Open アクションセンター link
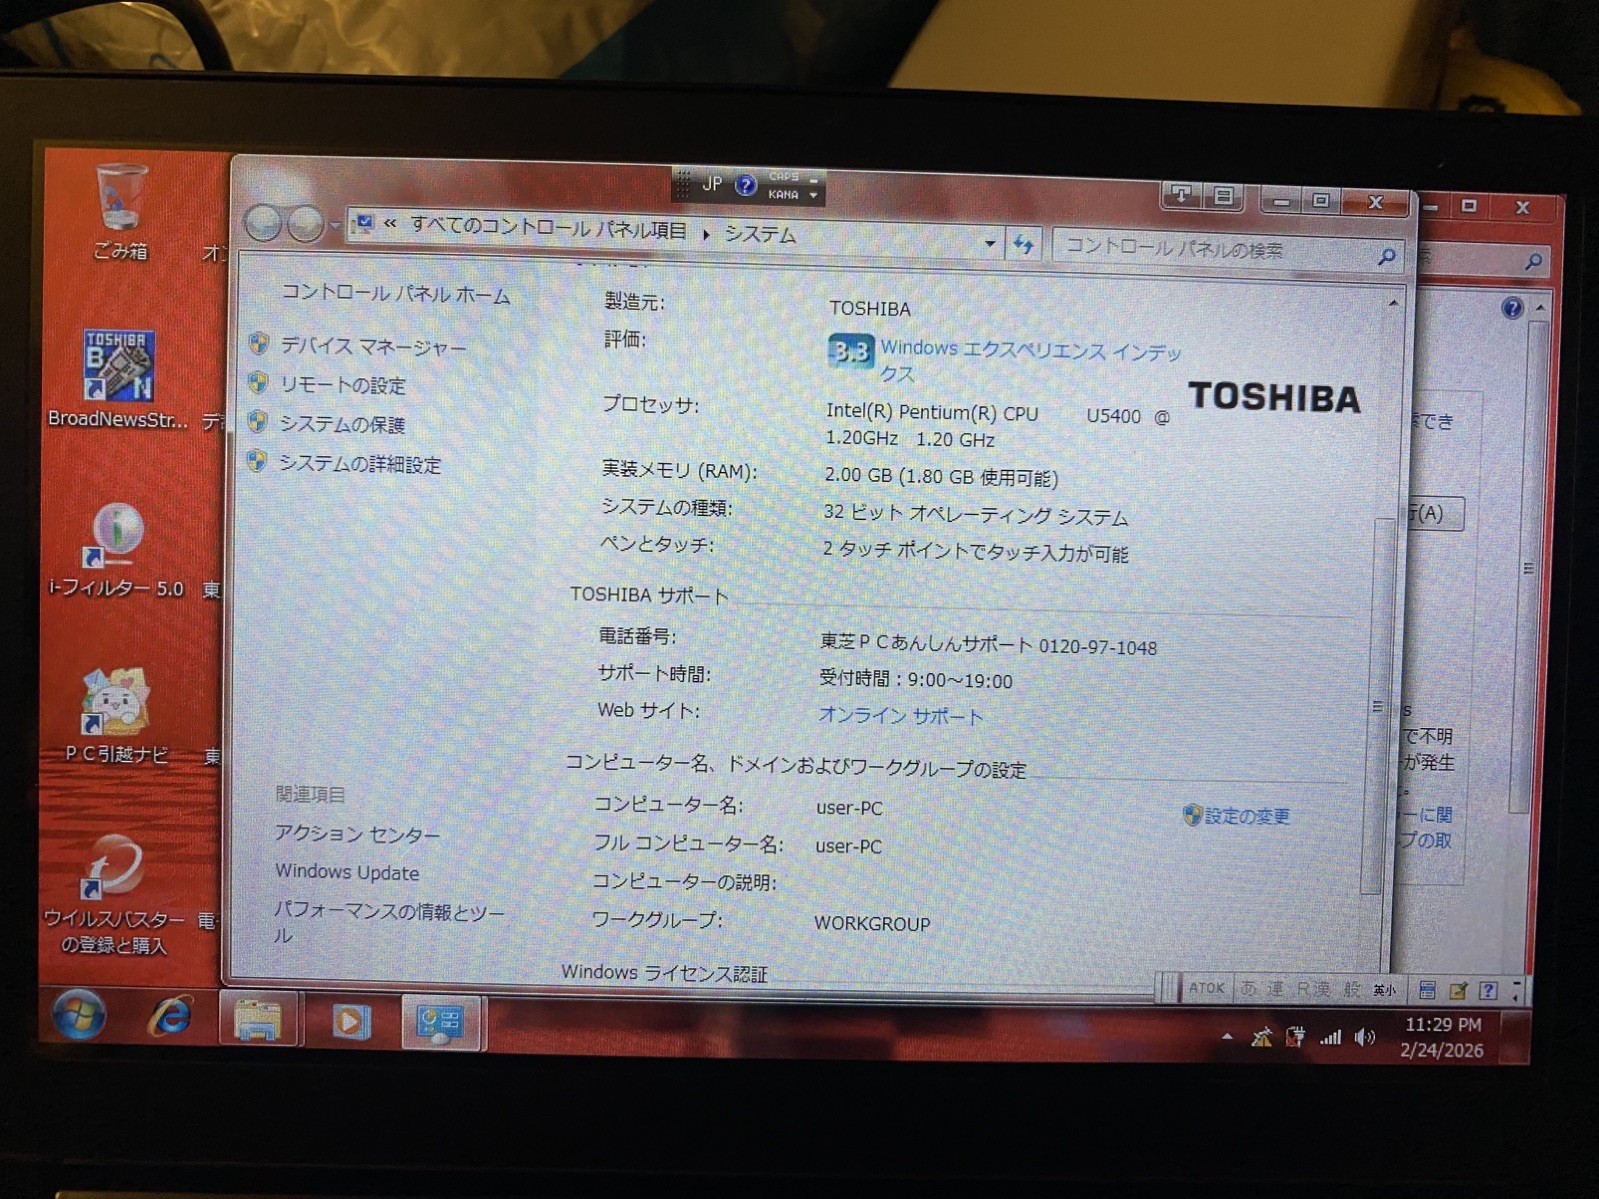1599x1199 pixels. [x=357, y=834]
